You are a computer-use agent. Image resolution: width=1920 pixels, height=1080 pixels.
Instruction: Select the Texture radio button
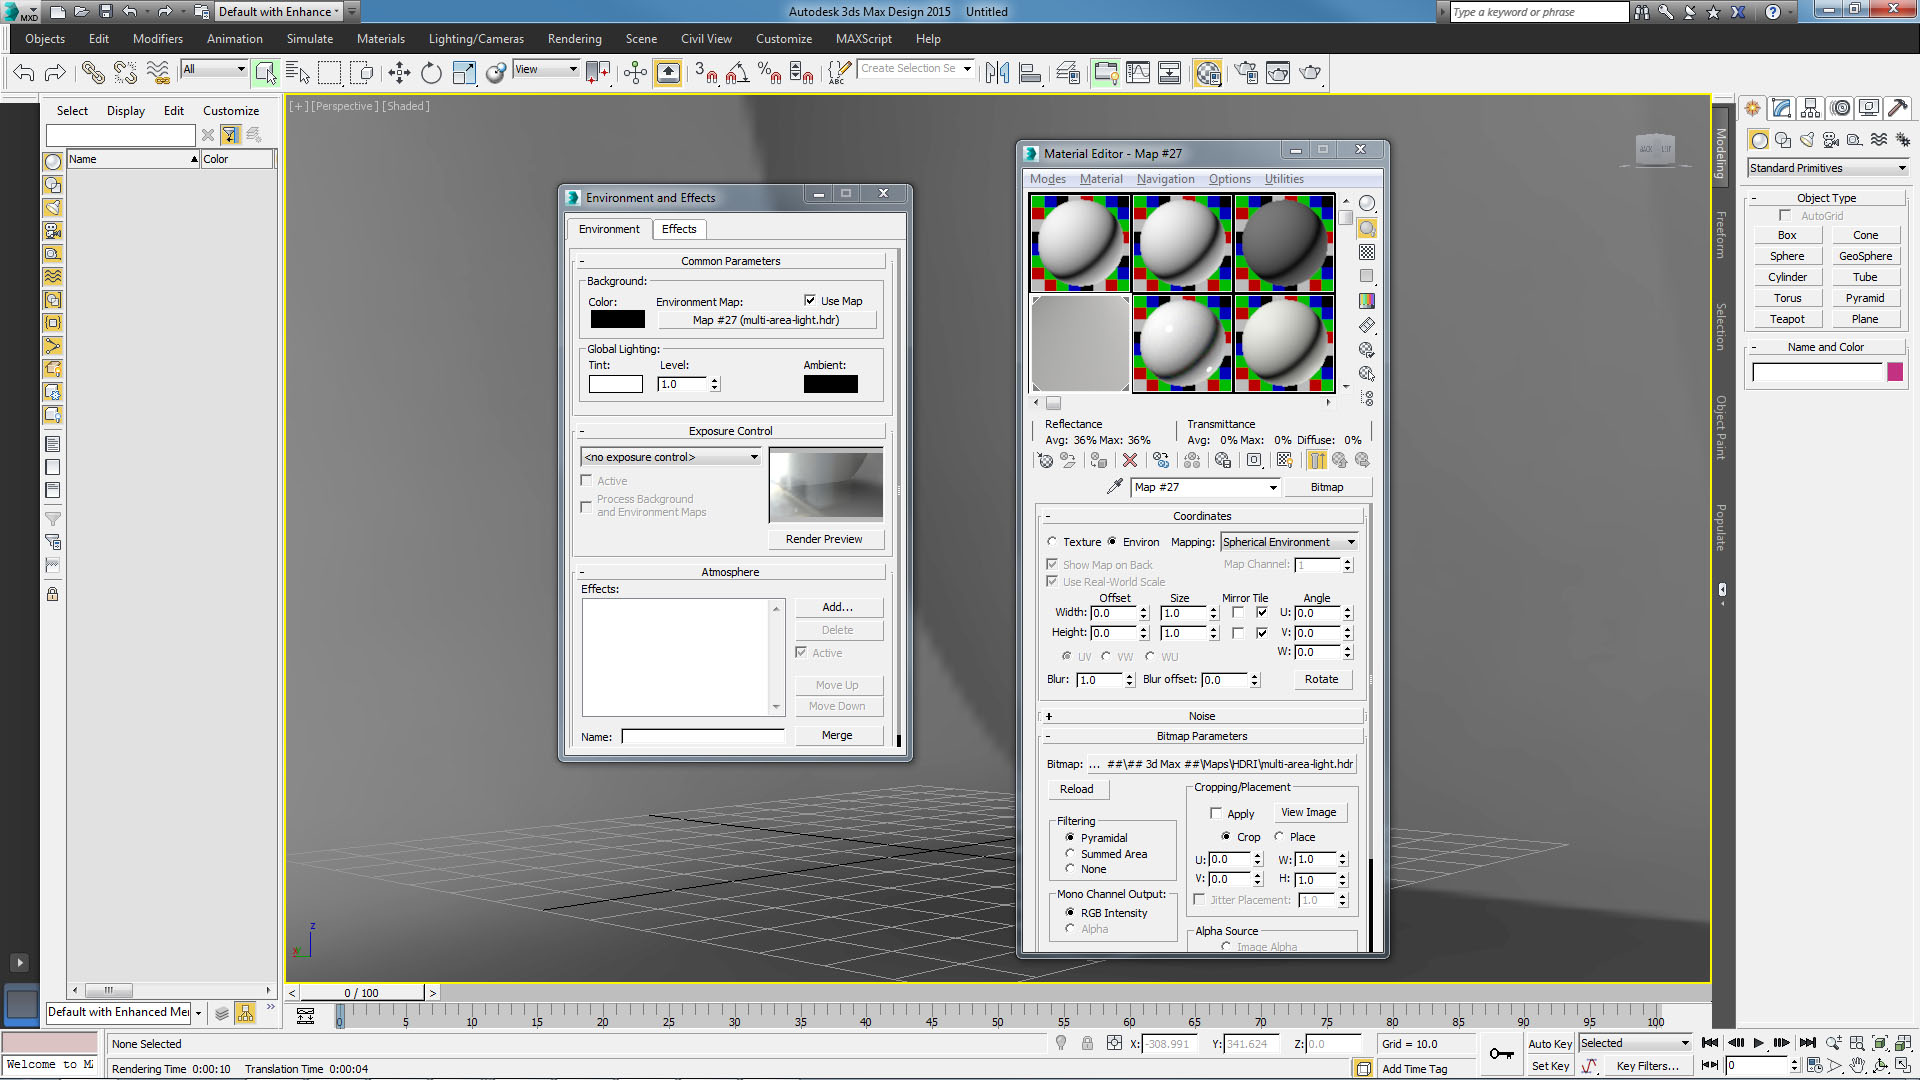[x=1052, y=542]
